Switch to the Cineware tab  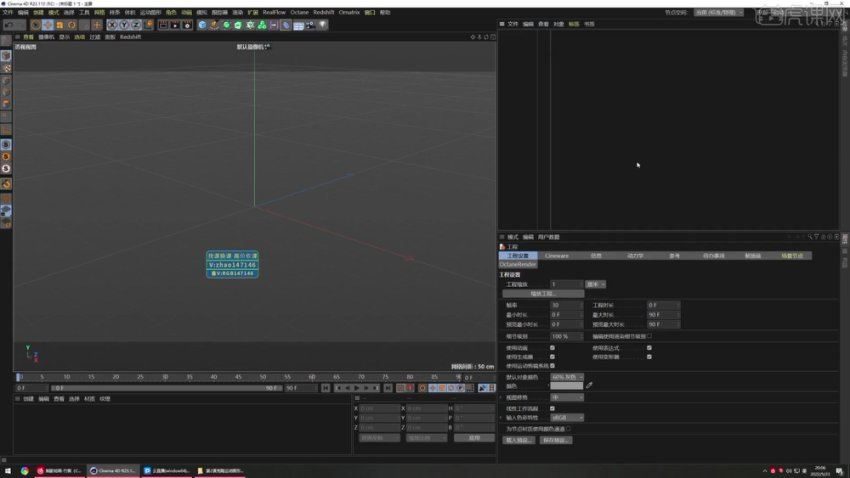pos(557,256)
